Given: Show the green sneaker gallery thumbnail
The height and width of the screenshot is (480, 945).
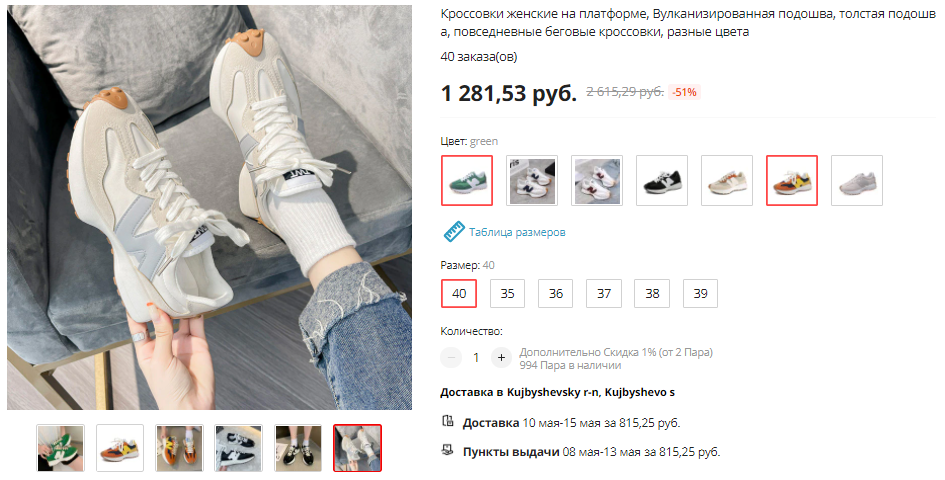Looking at the screenshot, I should (60, 448).
